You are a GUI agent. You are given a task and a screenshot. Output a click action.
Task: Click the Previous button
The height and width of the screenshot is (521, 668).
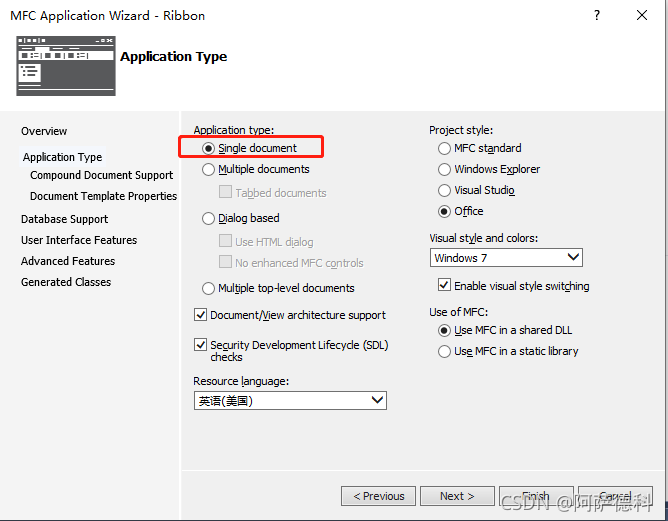[x=378, y=496]
